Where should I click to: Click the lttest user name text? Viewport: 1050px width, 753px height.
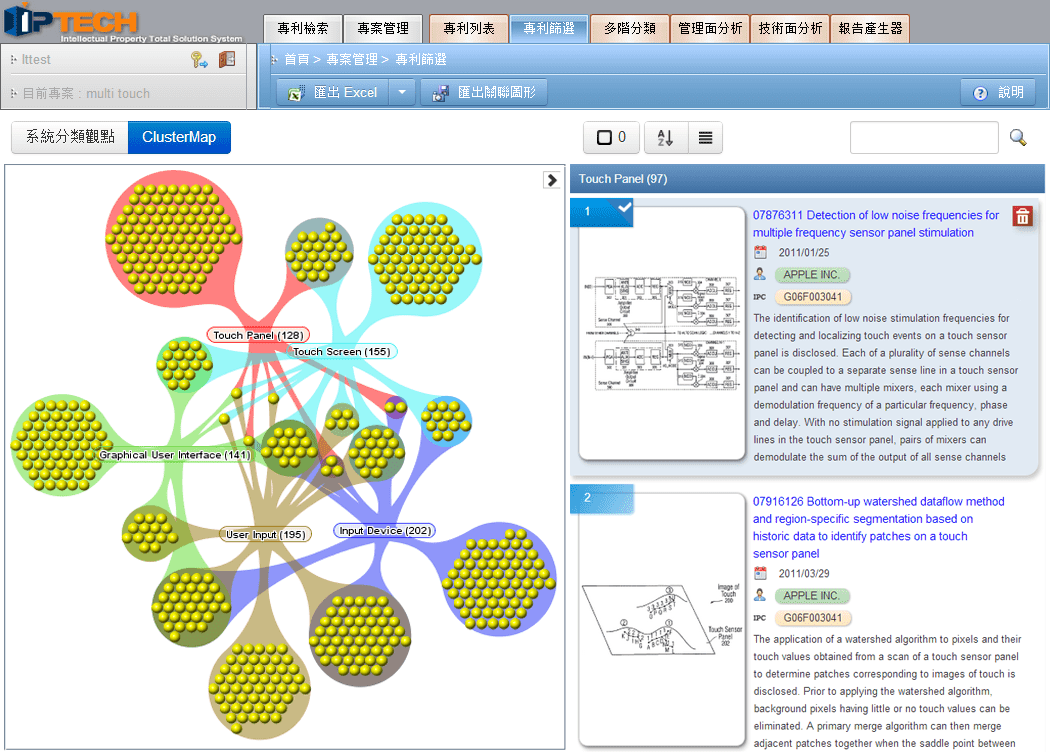click(x=36, y=60)
